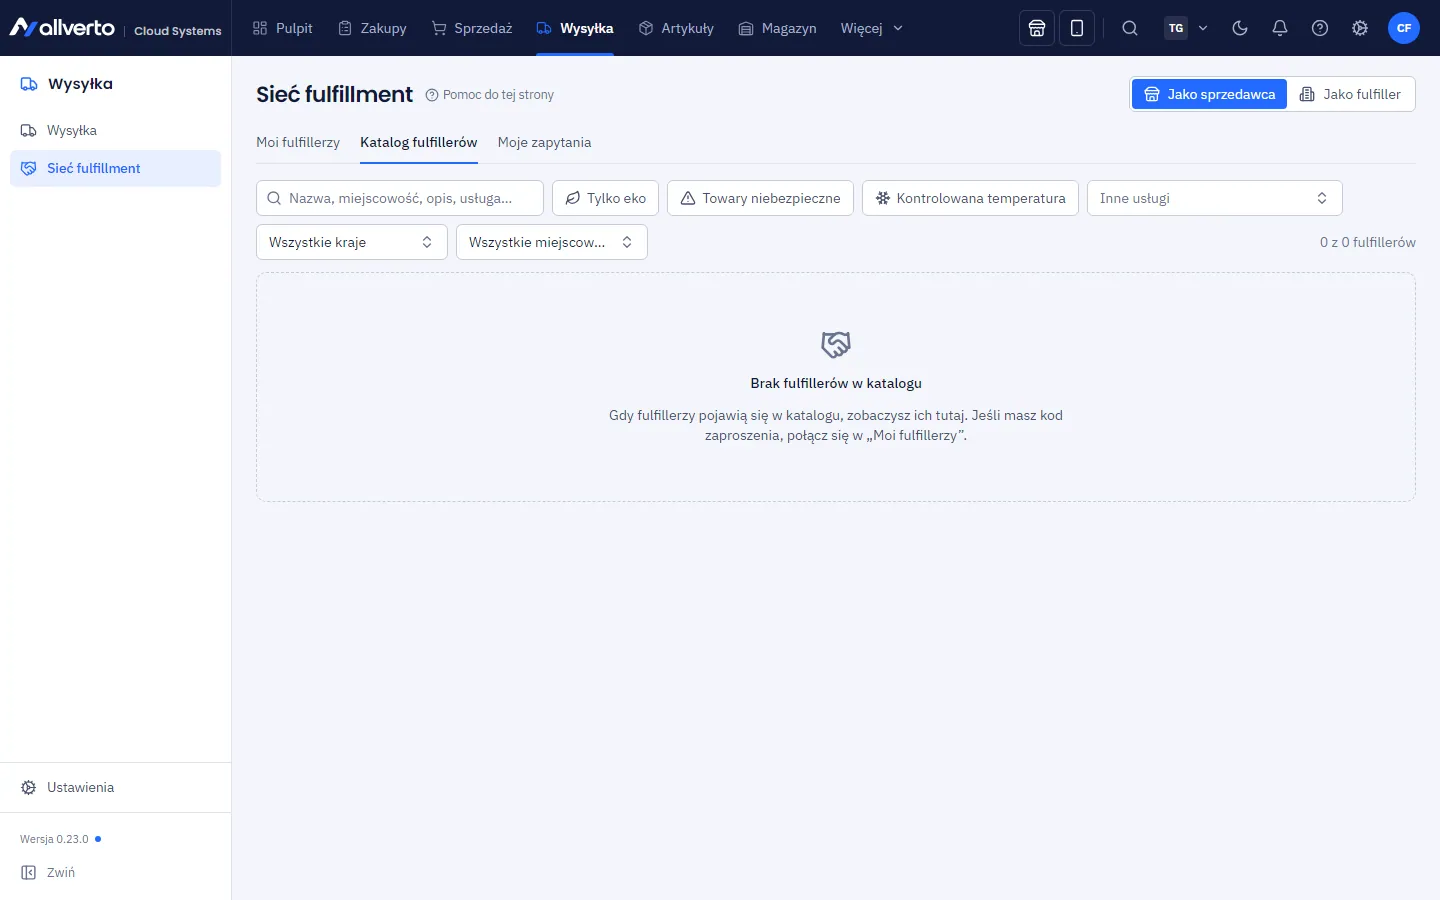Open Artykuły in top navigation
The width and height of the screenshot is (1440, 900).
point(677,28)
